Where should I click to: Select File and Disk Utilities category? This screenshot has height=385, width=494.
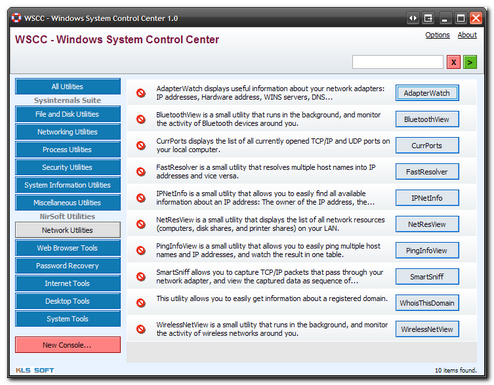pos(68,114)
